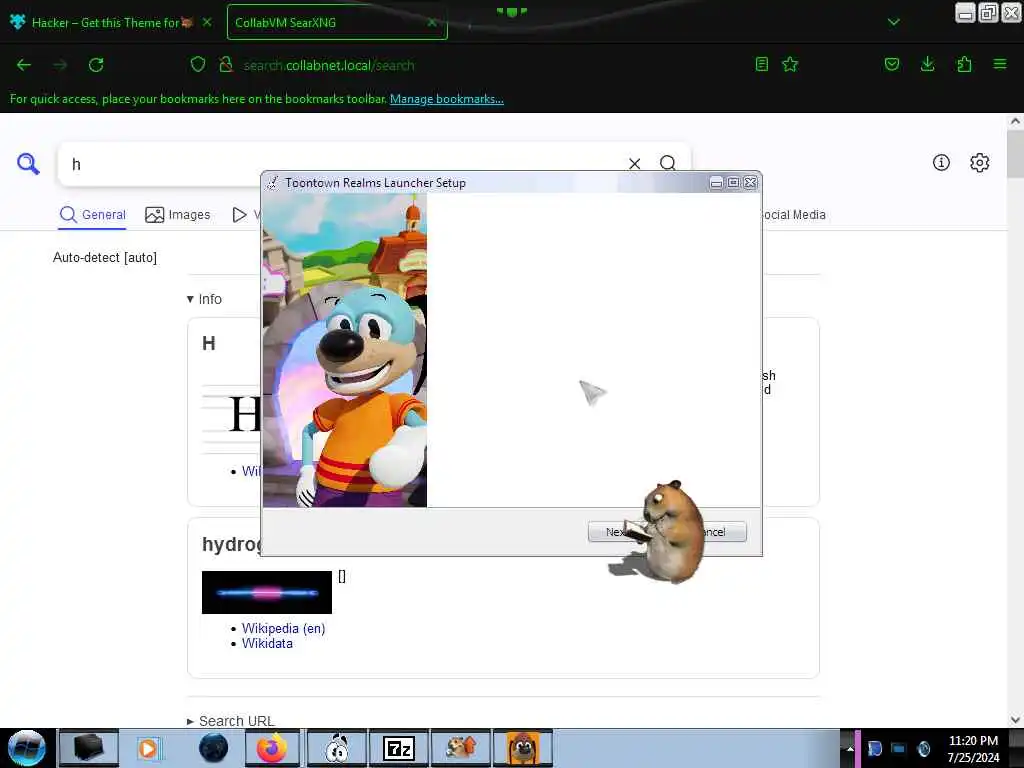Open the dark globe taskbar app

click(x=213, y=748)
